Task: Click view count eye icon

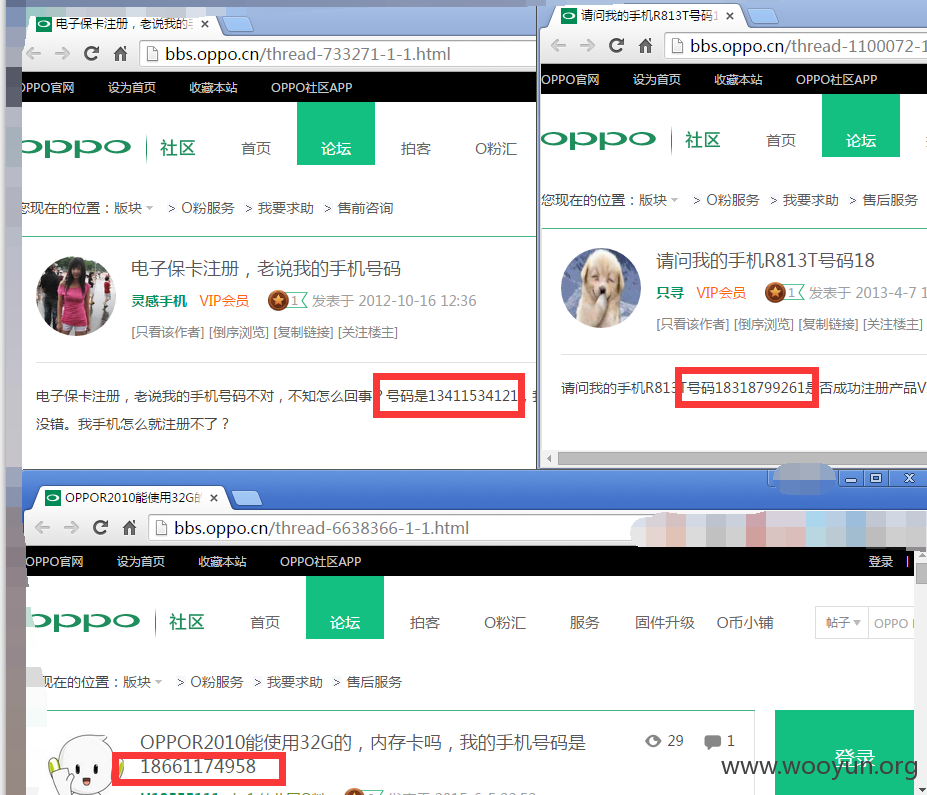Action: 653,741
